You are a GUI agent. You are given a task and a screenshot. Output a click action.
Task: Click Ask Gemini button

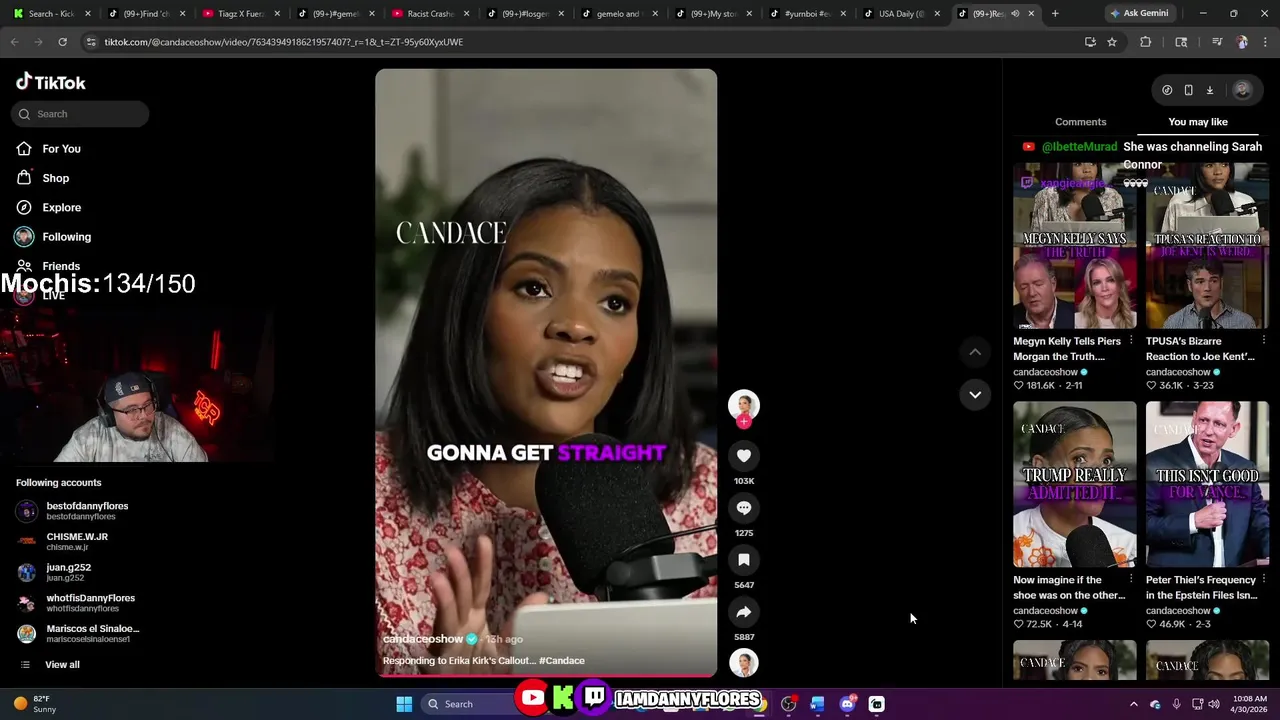click(x=1139, y=14)
